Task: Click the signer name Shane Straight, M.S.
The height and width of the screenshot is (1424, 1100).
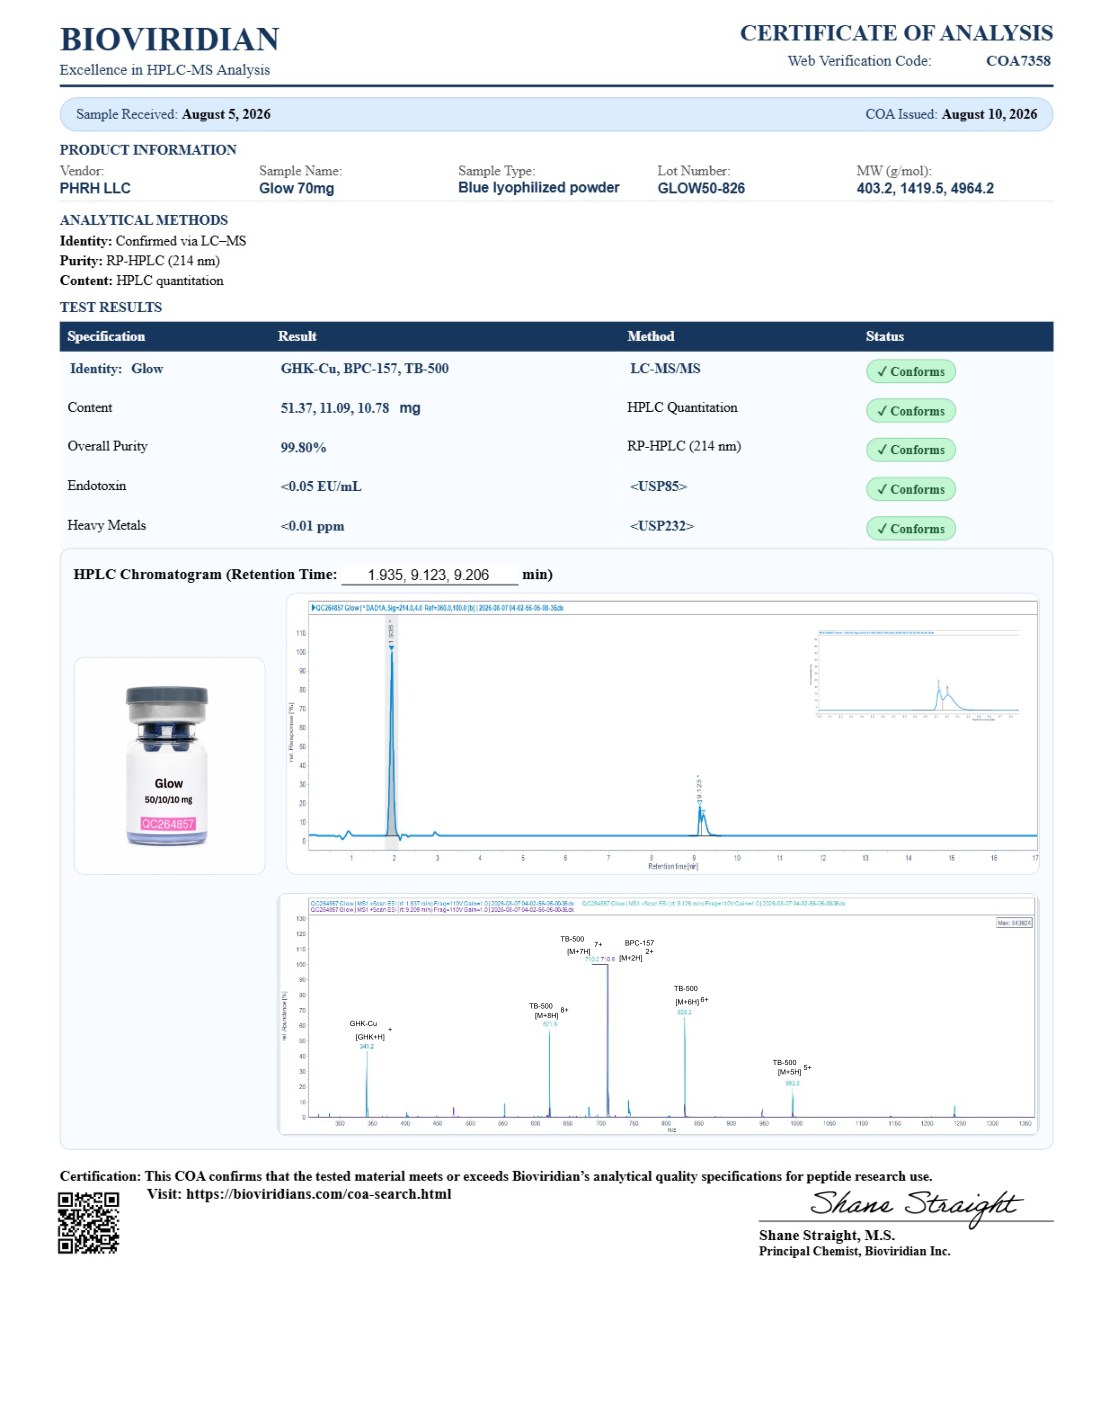Action: click(827, 1235)
